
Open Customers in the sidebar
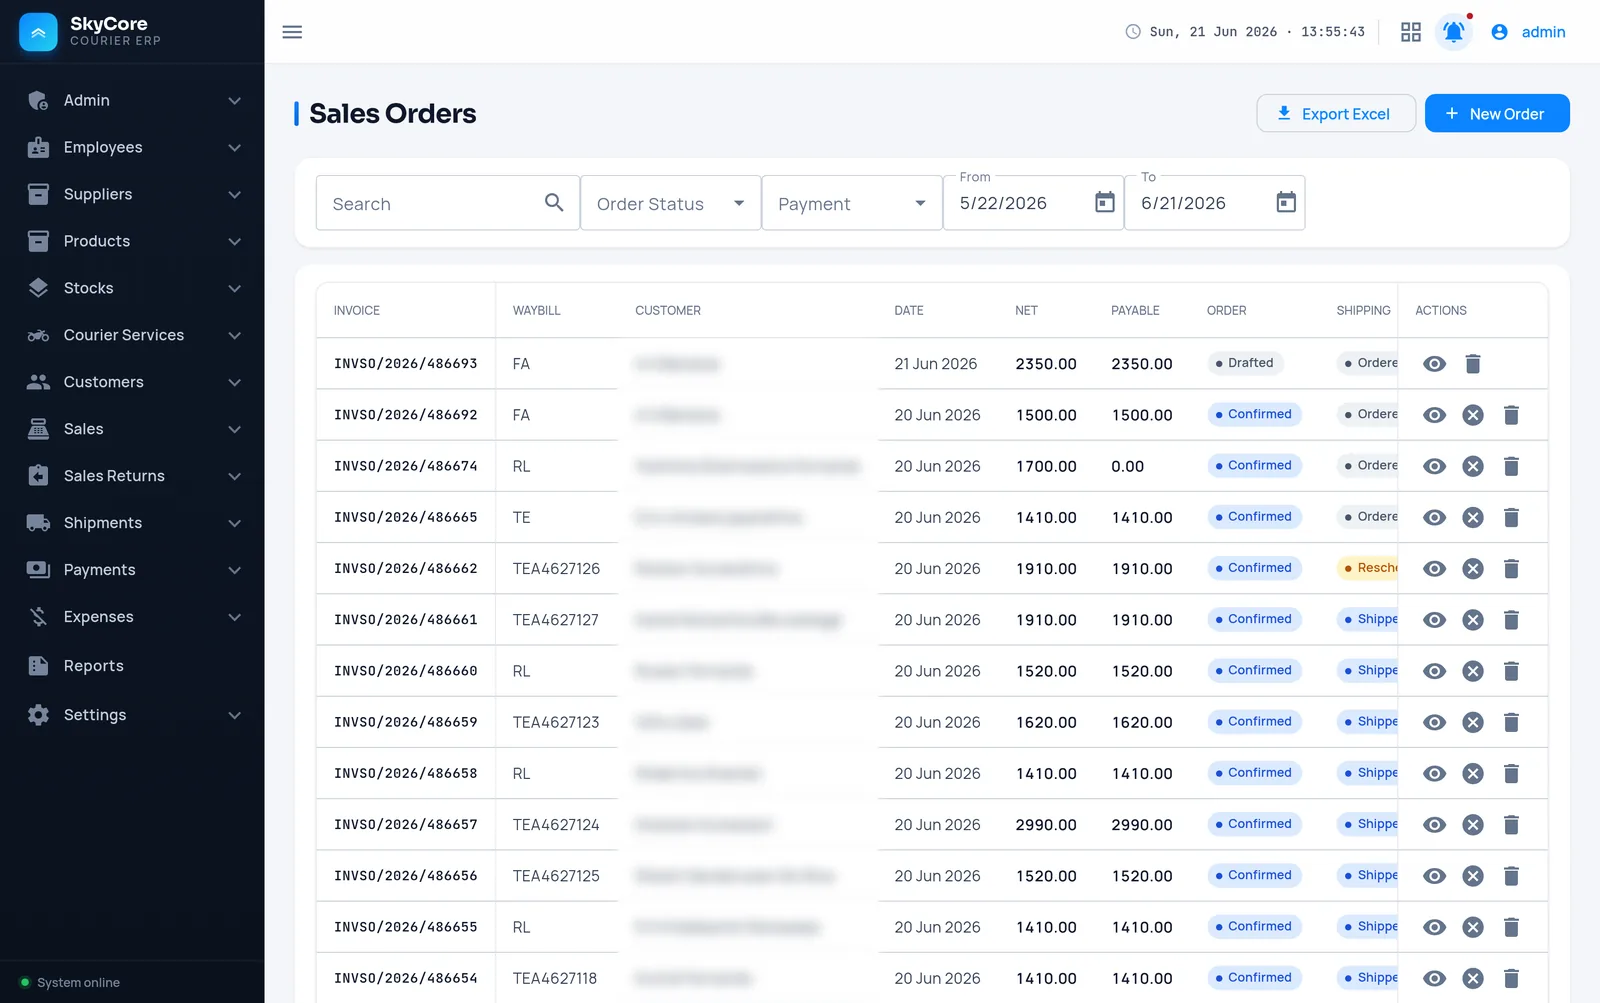pyautogui.click(x=132, y=382)
